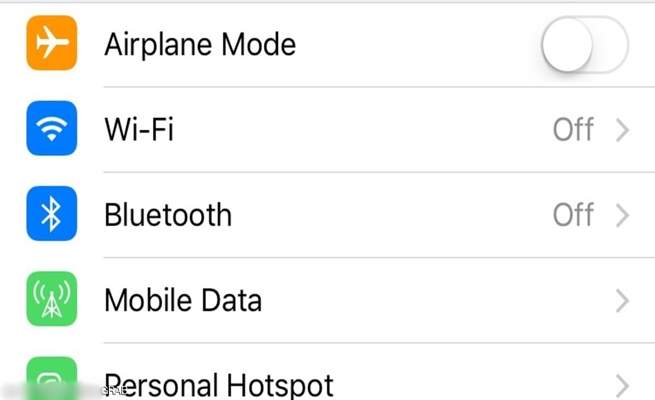Tap the Bluetooth symbol icon

[50, 215]
